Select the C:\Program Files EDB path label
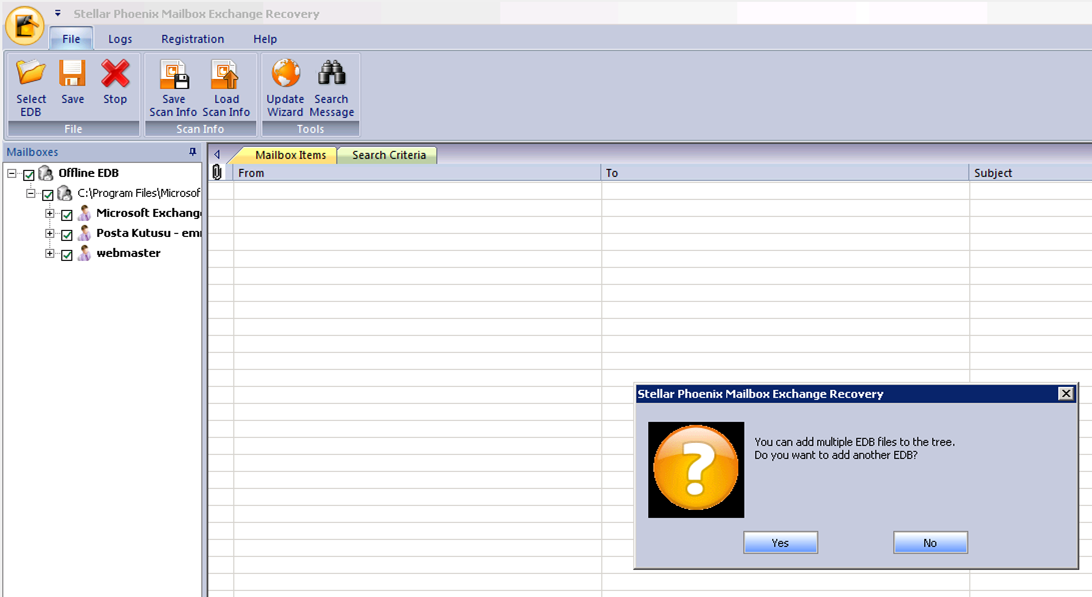Image resolution: width=1092 pixels, height=597 pixels. 139,193
